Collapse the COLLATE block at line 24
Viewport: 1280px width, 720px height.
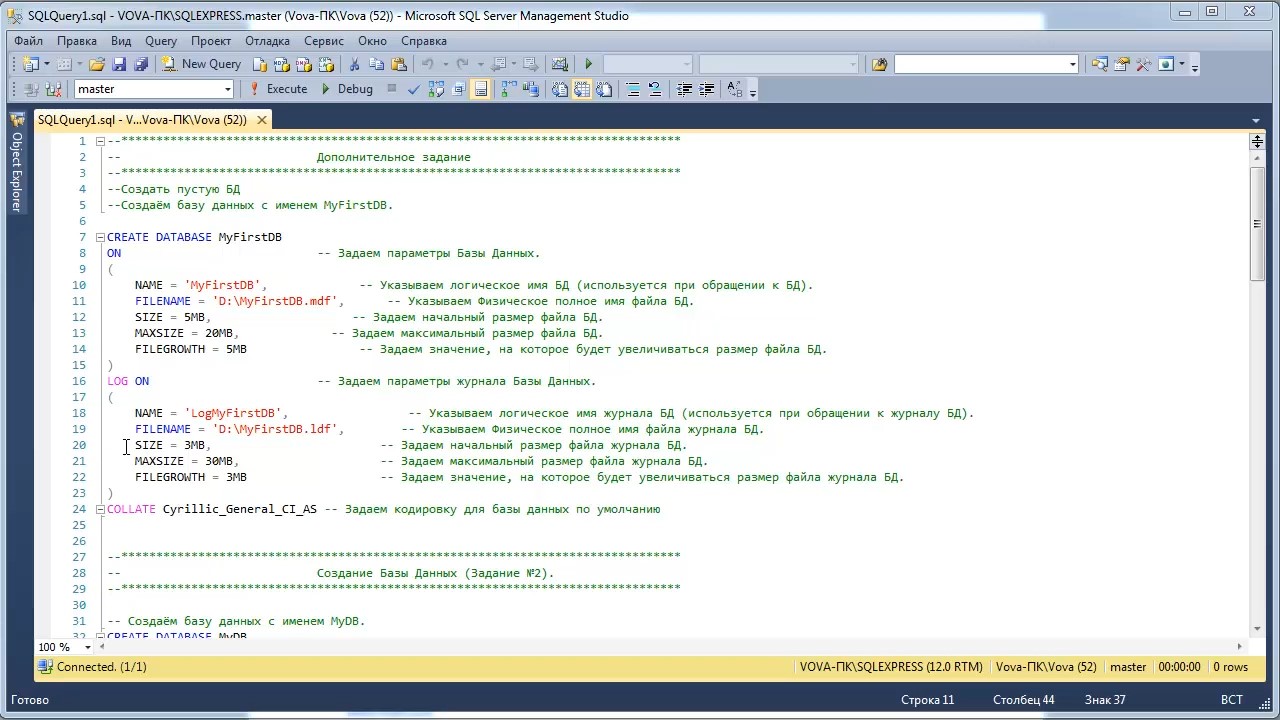pyautogui.click(x=100, y=509)
